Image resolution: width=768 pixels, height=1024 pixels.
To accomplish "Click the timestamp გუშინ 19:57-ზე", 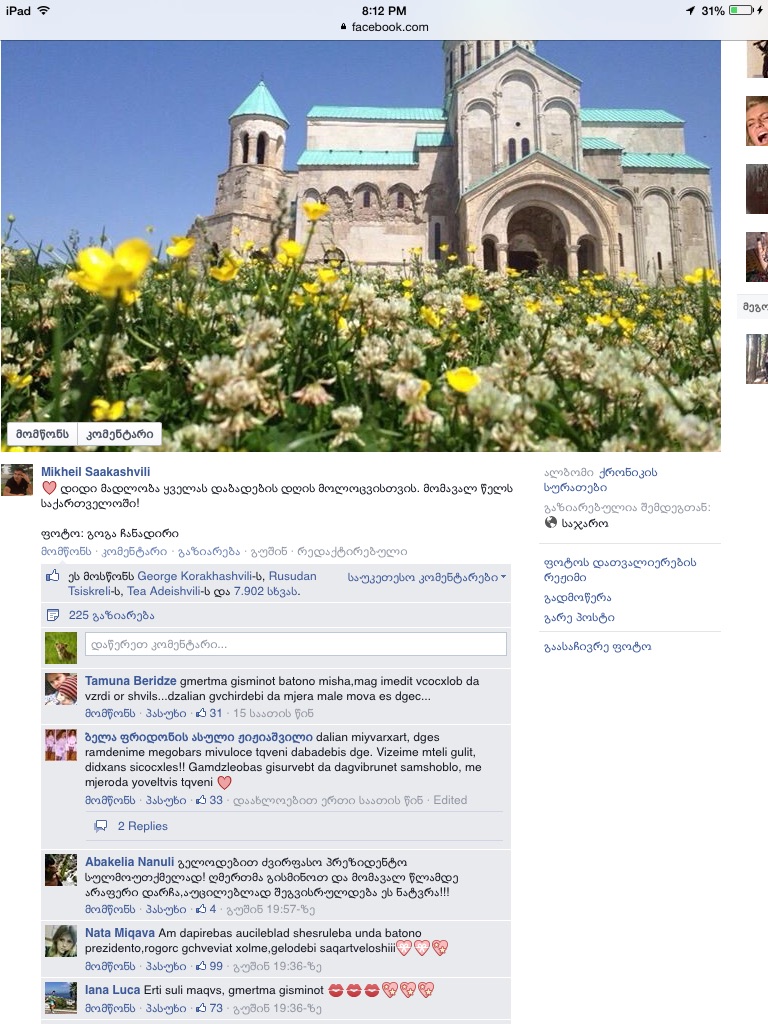I will [x=270, y=909].
